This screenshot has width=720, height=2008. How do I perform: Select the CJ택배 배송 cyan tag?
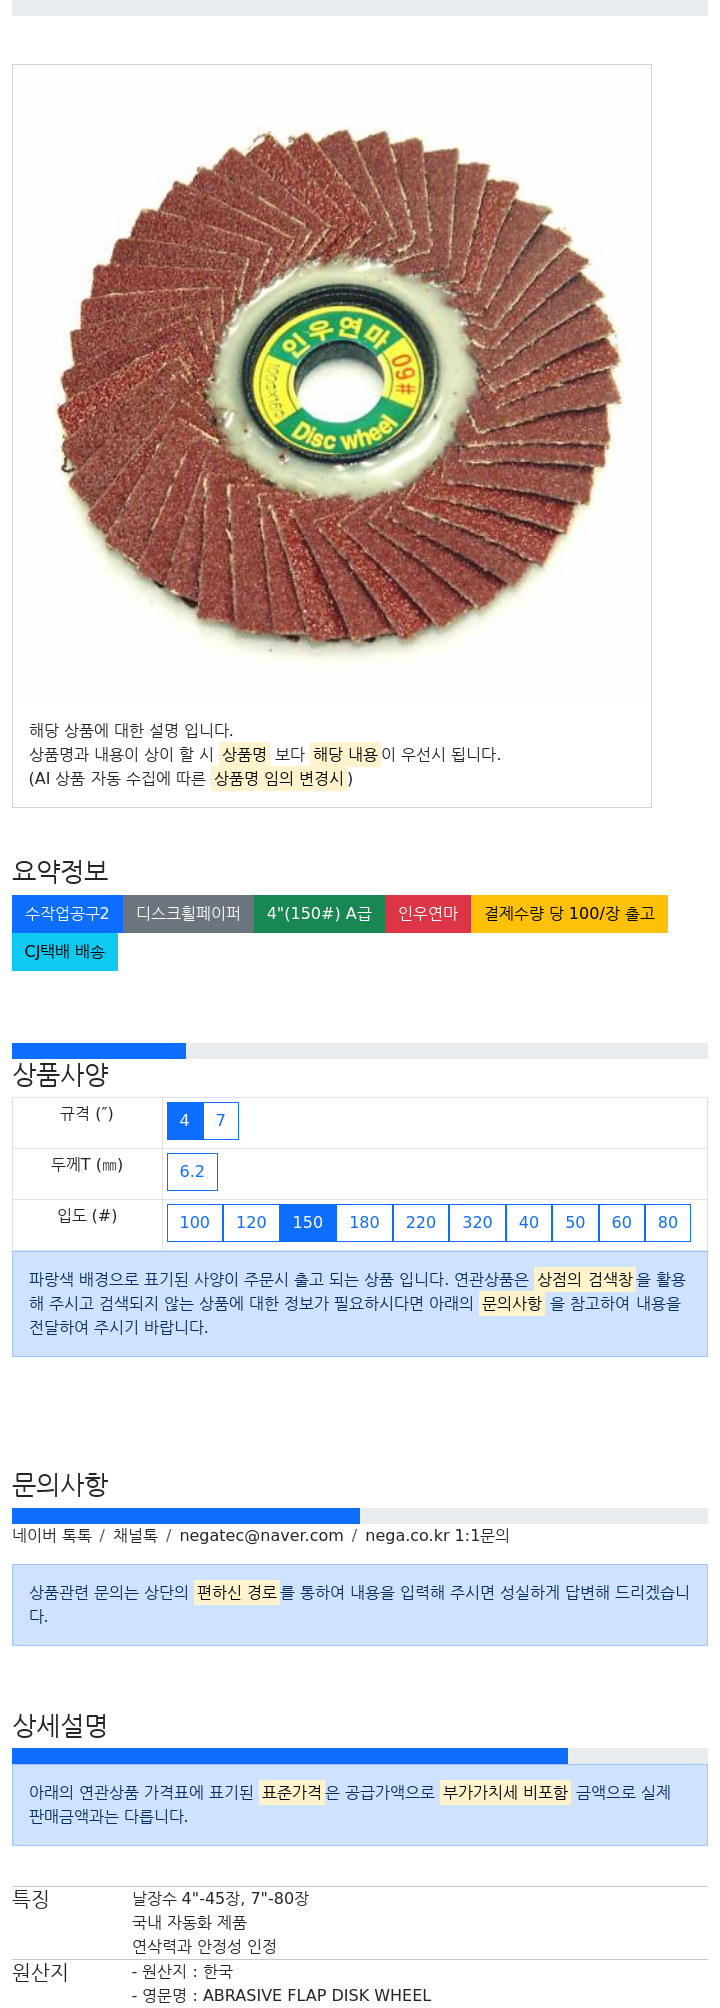pyautogui.click(x=65, y=952)
